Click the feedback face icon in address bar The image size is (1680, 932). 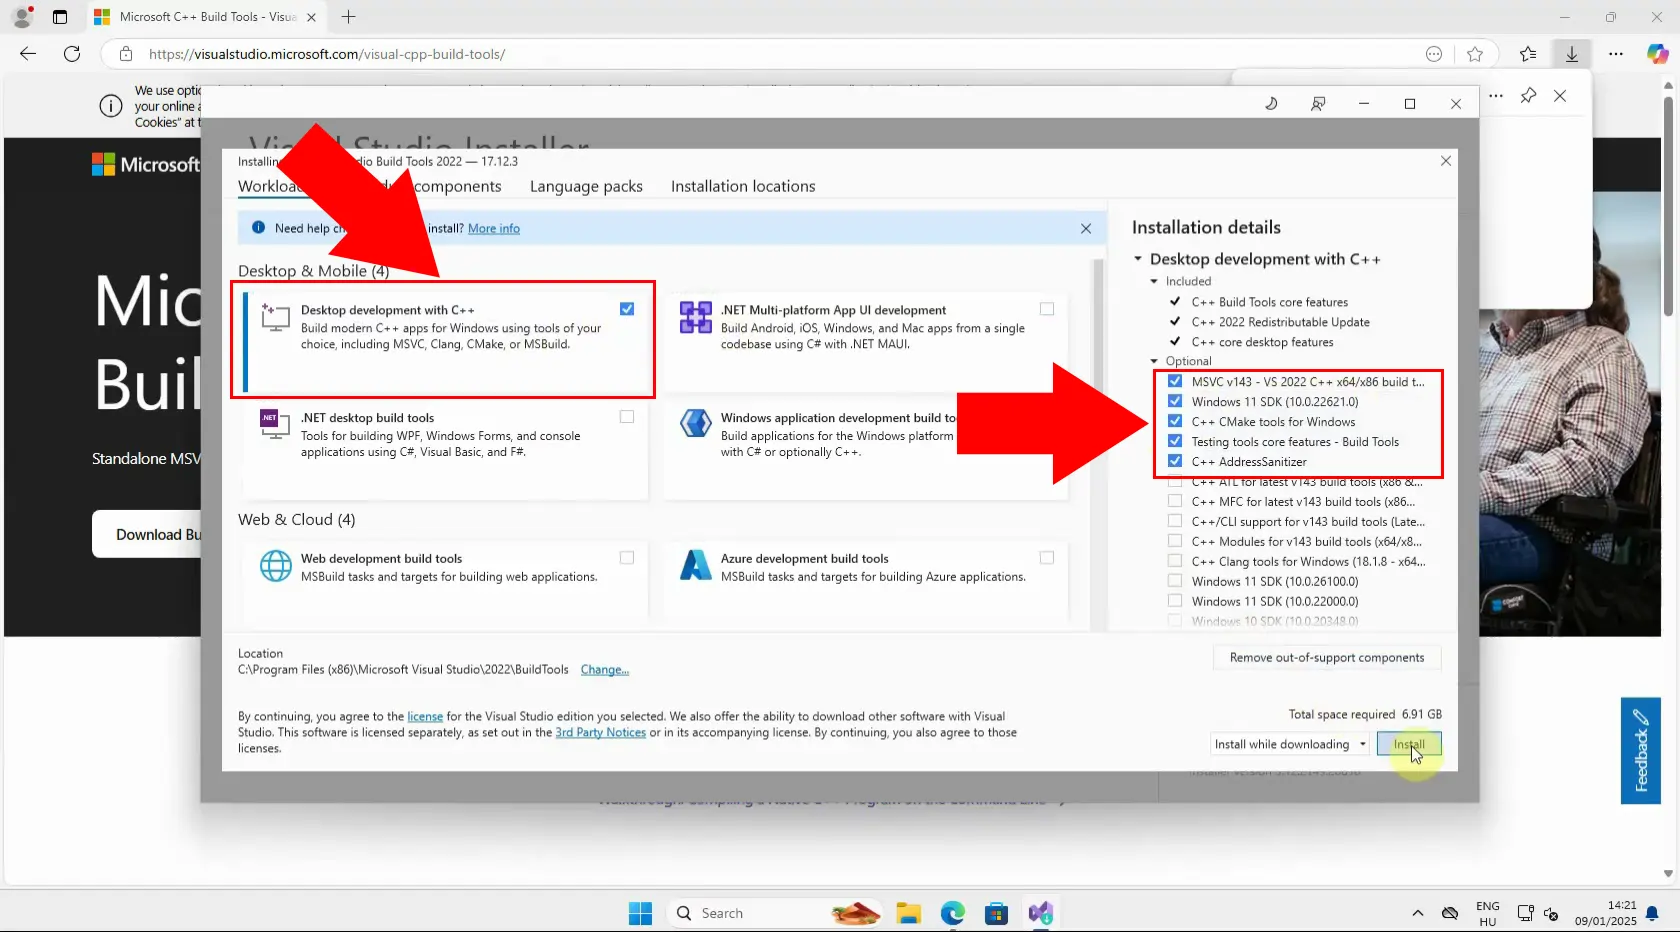coord(1434,54)
